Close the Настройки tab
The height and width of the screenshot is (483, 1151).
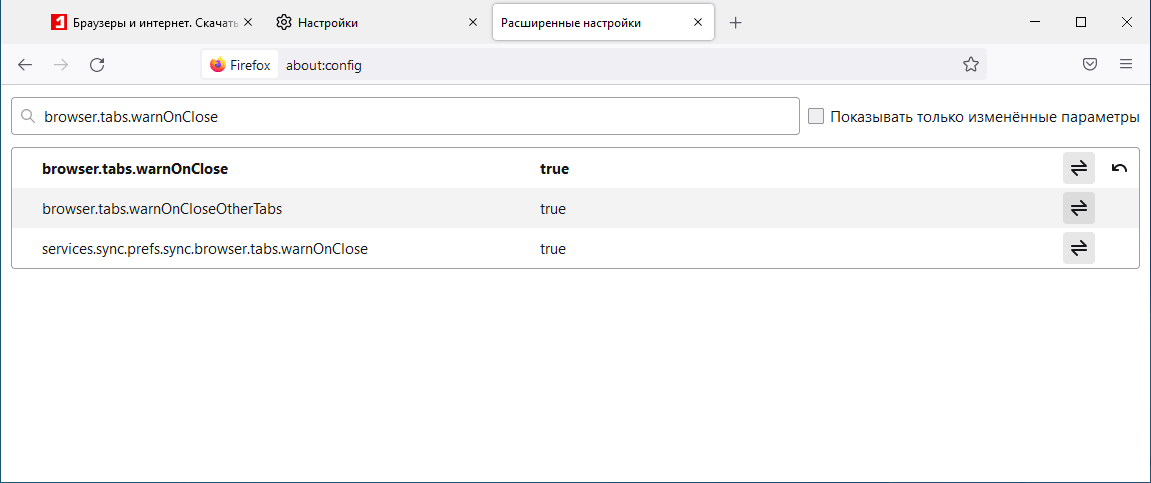tap(473, 23)
